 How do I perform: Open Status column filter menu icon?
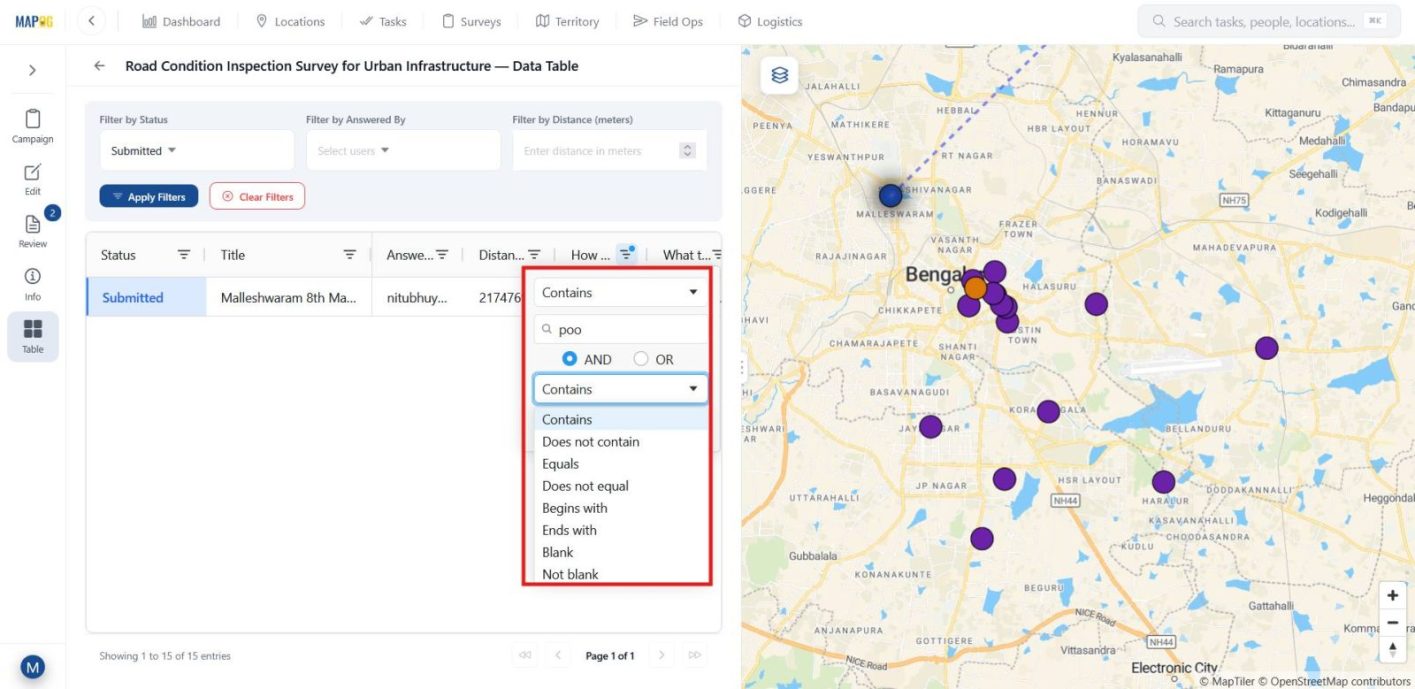pos(184,255)
